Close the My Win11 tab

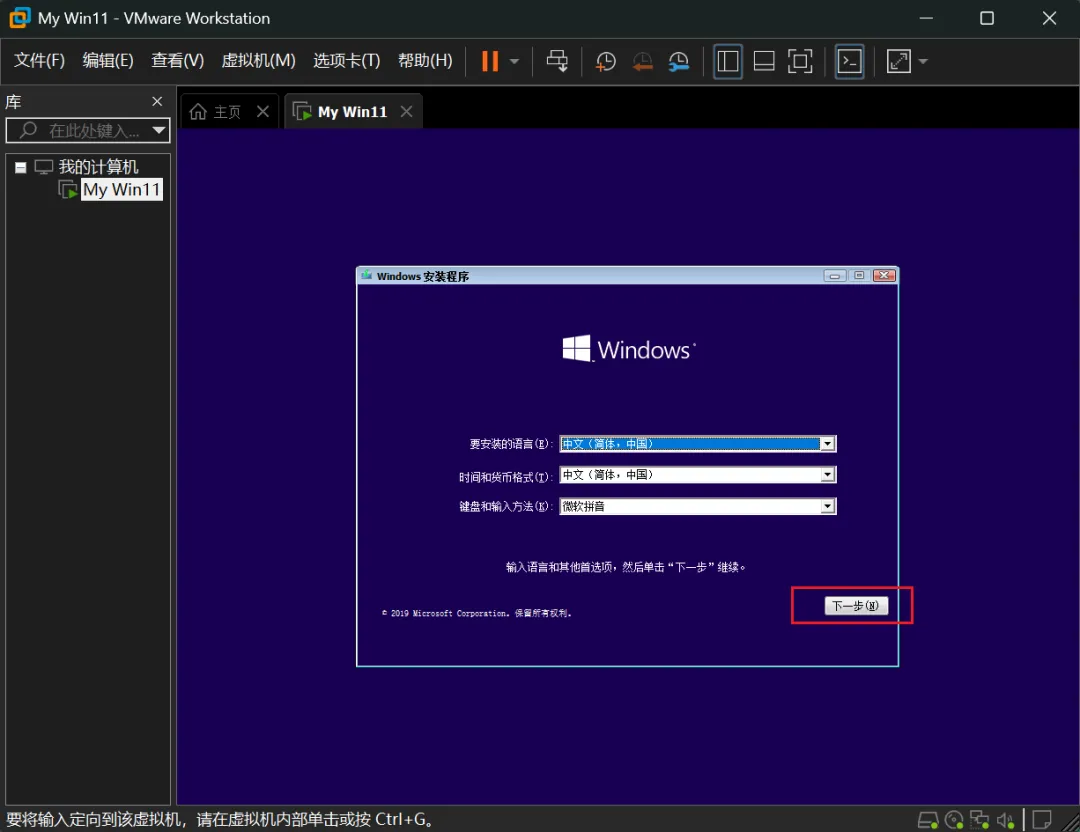pyautogui.click(x=406, y=112)
